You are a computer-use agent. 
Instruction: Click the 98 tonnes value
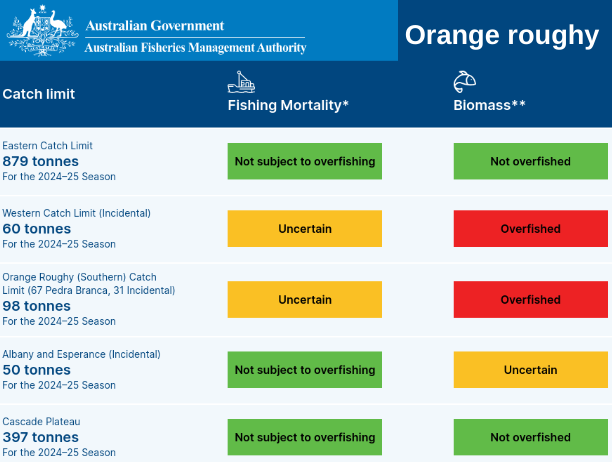(36, 306)
